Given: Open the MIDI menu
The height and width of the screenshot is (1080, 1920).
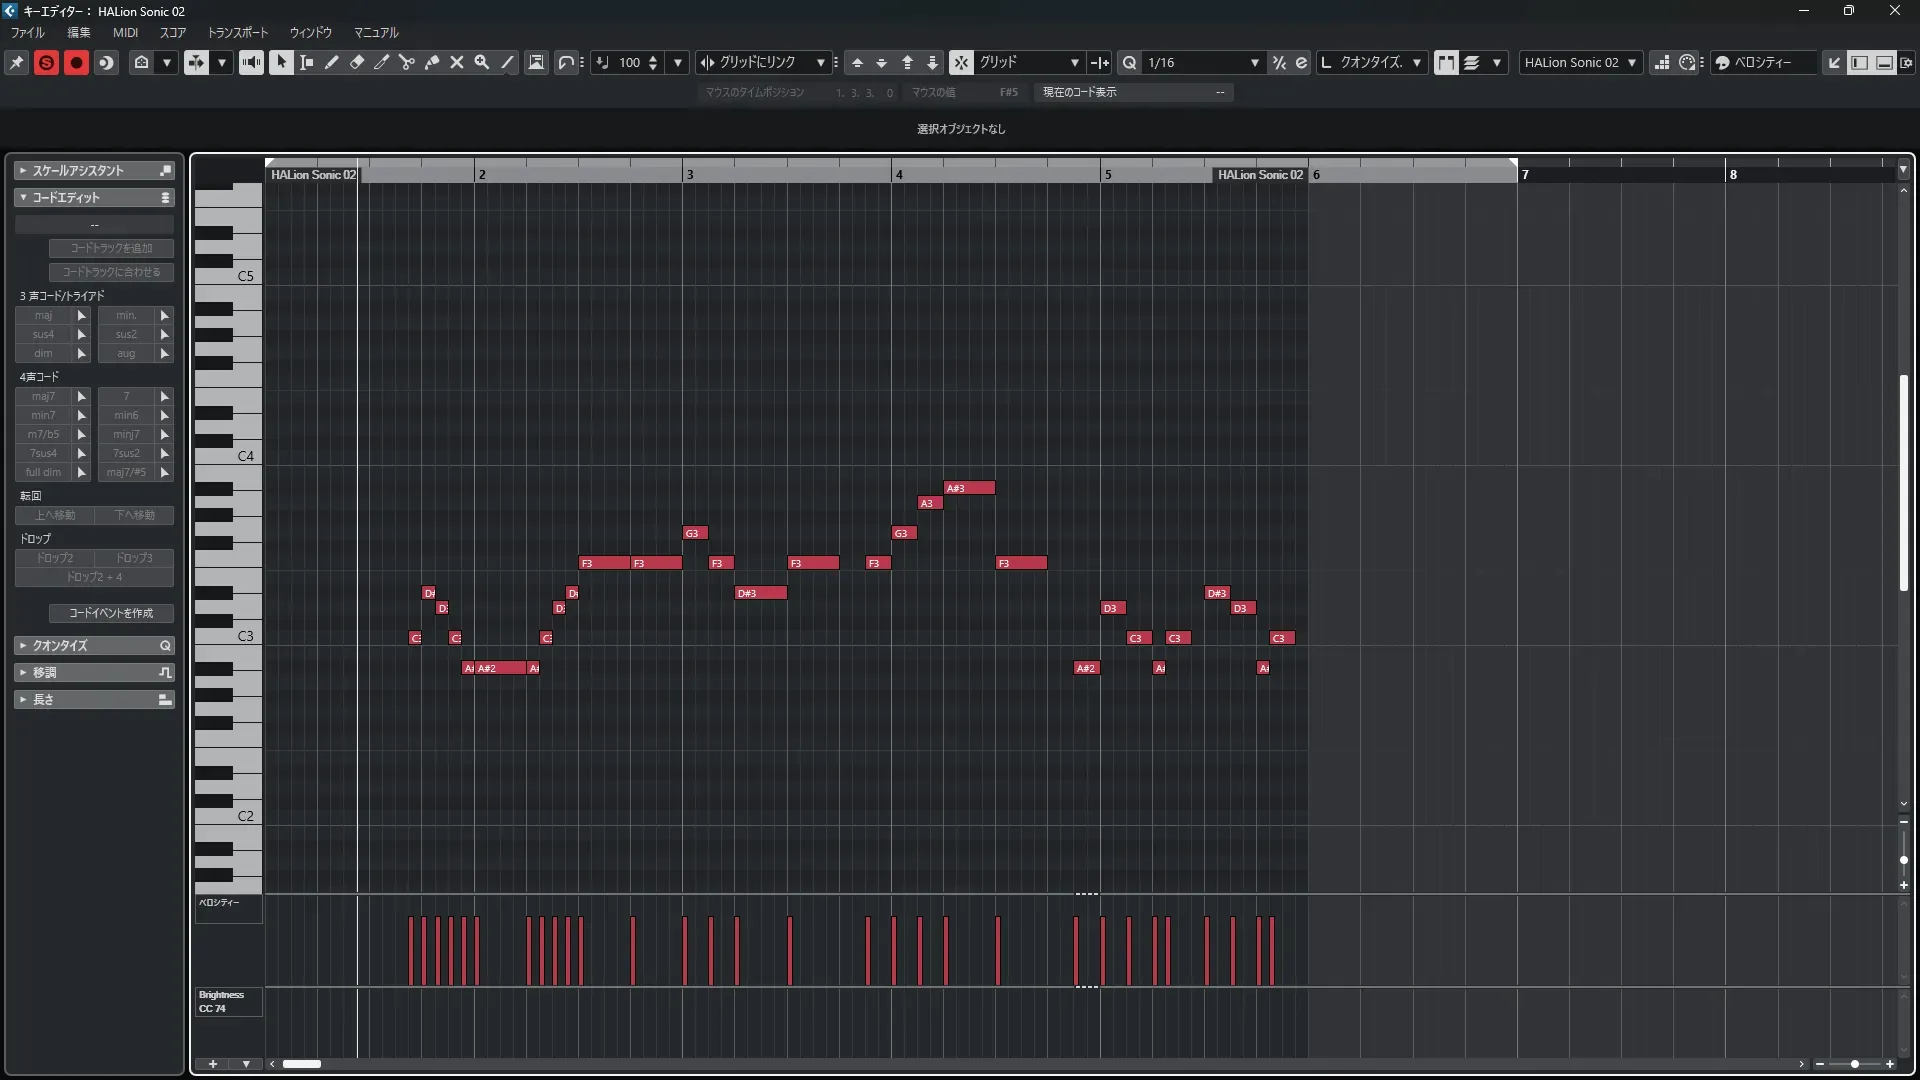Looking at the screenshot, I should point(125,33).
